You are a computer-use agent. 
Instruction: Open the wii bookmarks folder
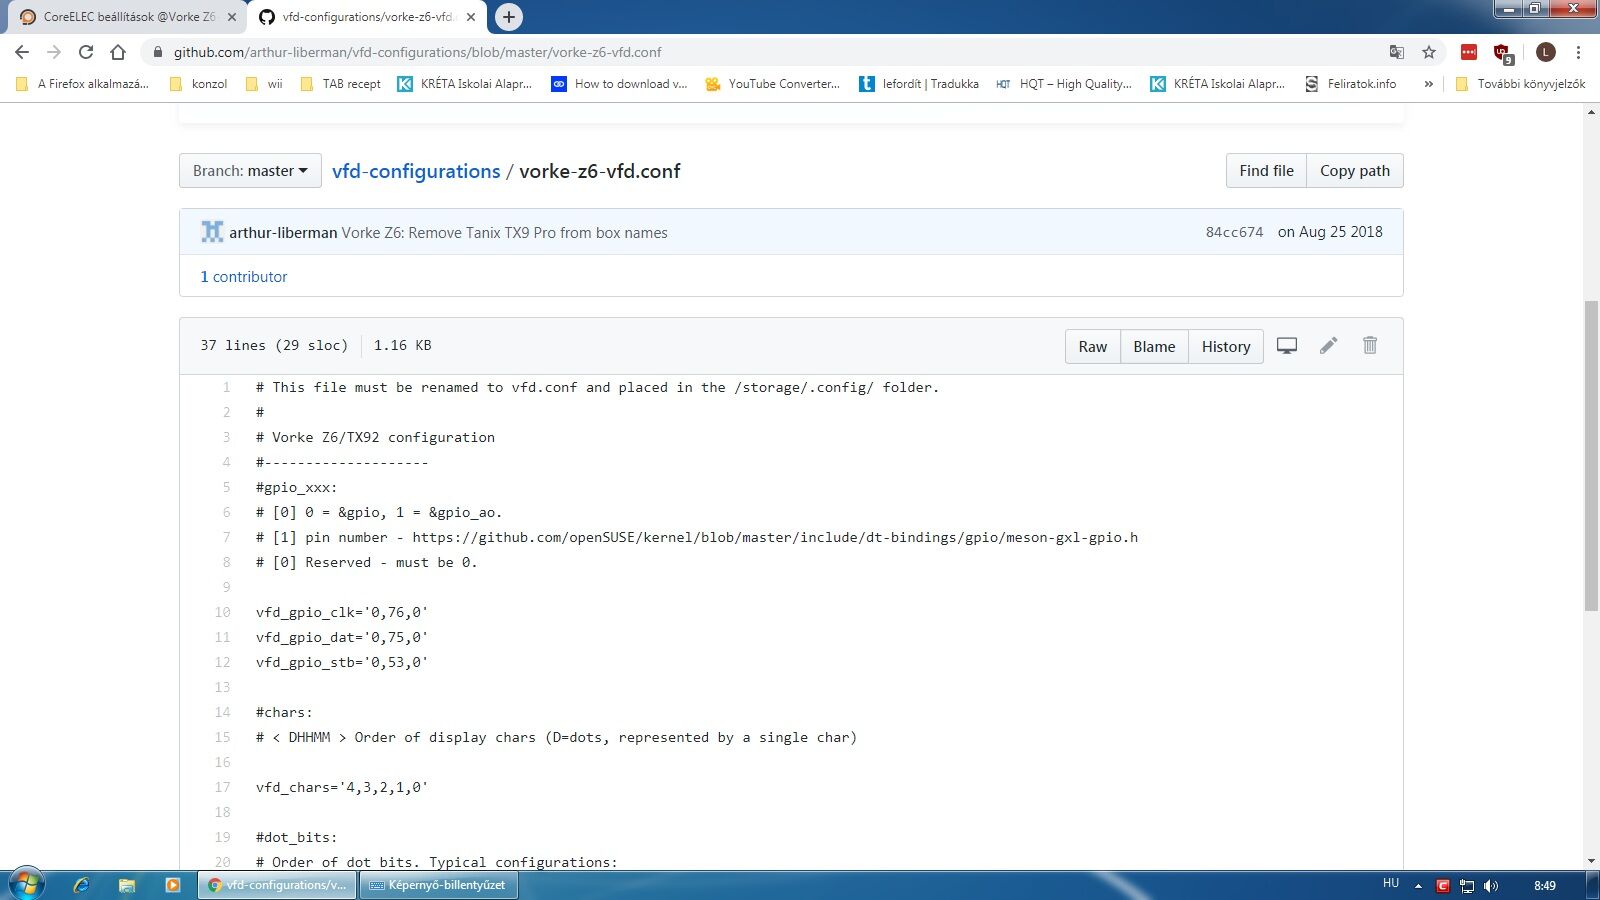[264, 84]
